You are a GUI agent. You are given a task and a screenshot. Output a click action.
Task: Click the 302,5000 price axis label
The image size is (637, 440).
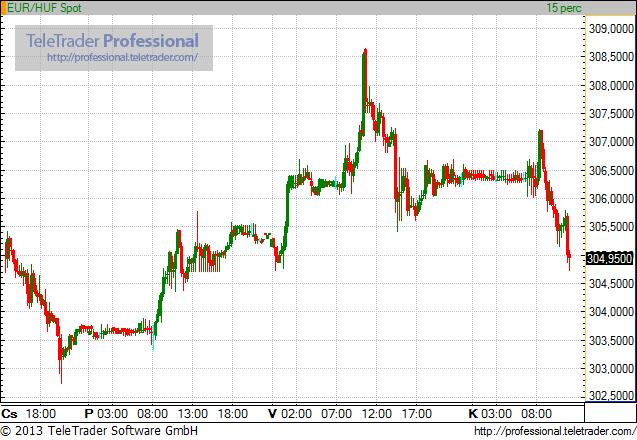click(x=611, y=395)
